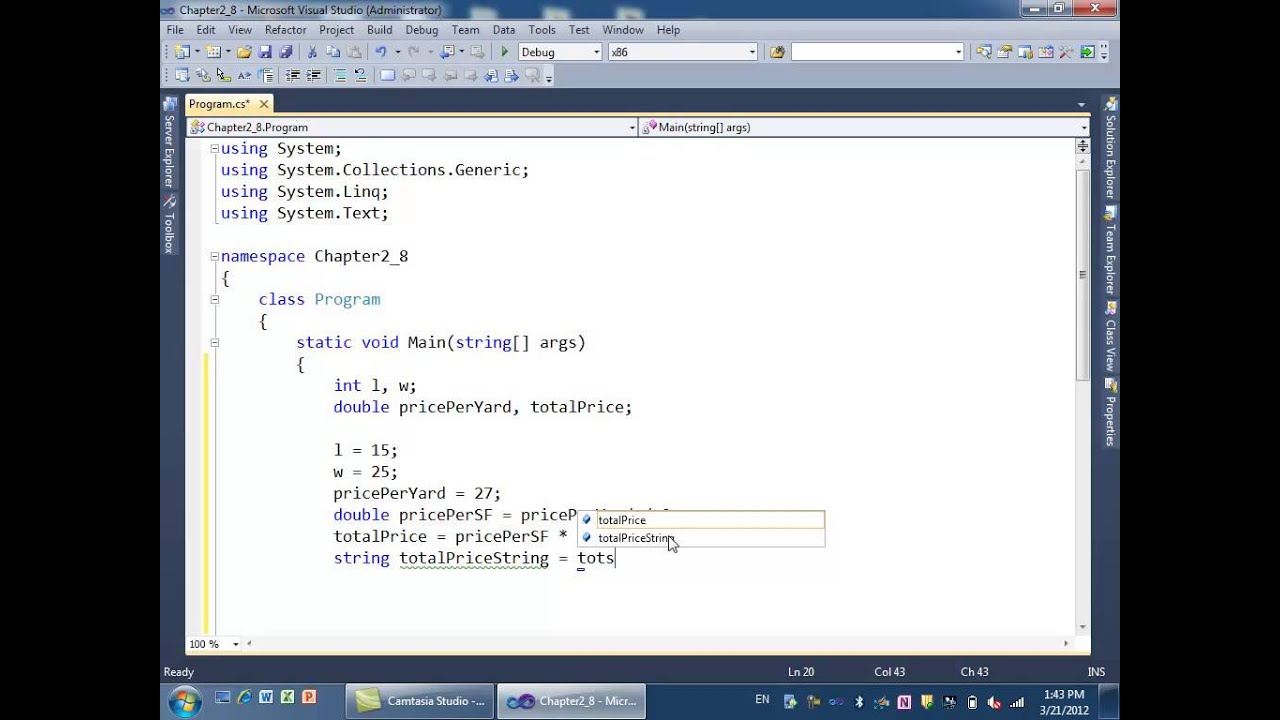Launch Excel from the taskbar quick launch
The image size is (1280, 720).
pyautogui.click(x=287, y=698)
